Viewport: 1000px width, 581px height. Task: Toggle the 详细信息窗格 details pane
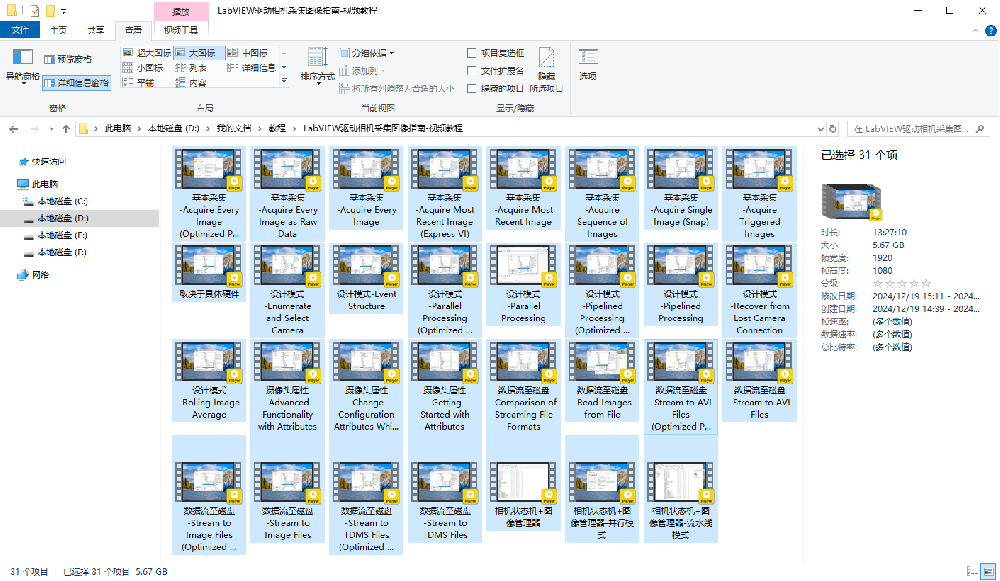point(77,83)
